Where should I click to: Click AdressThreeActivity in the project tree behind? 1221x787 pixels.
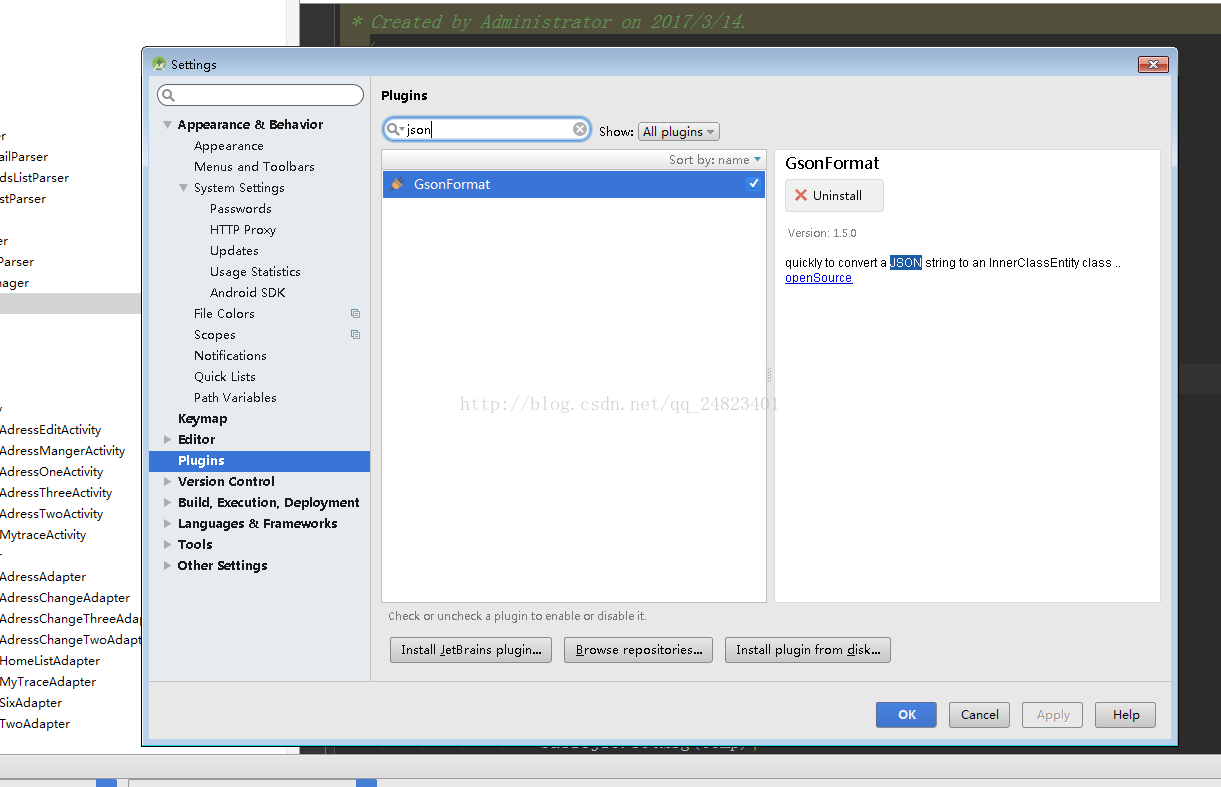pos(56,493)
